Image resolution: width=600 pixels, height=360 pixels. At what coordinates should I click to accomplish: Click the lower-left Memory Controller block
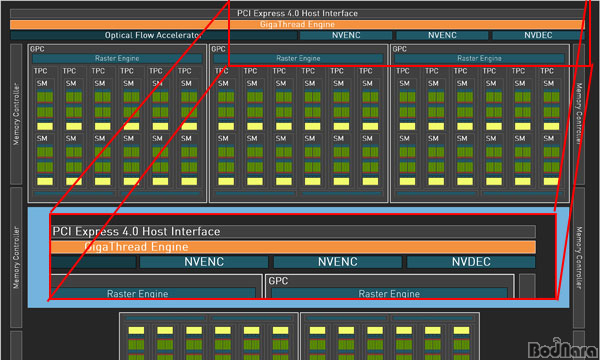[16, 257]
